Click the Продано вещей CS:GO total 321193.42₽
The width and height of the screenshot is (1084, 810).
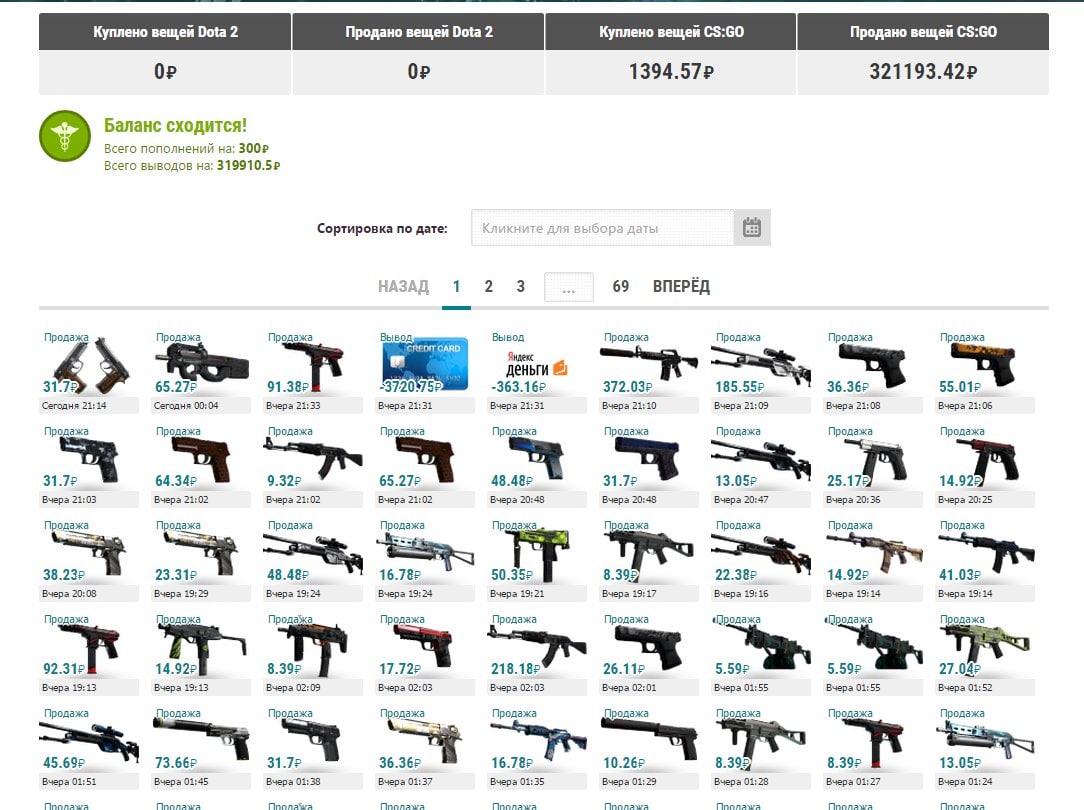(923, 71)
